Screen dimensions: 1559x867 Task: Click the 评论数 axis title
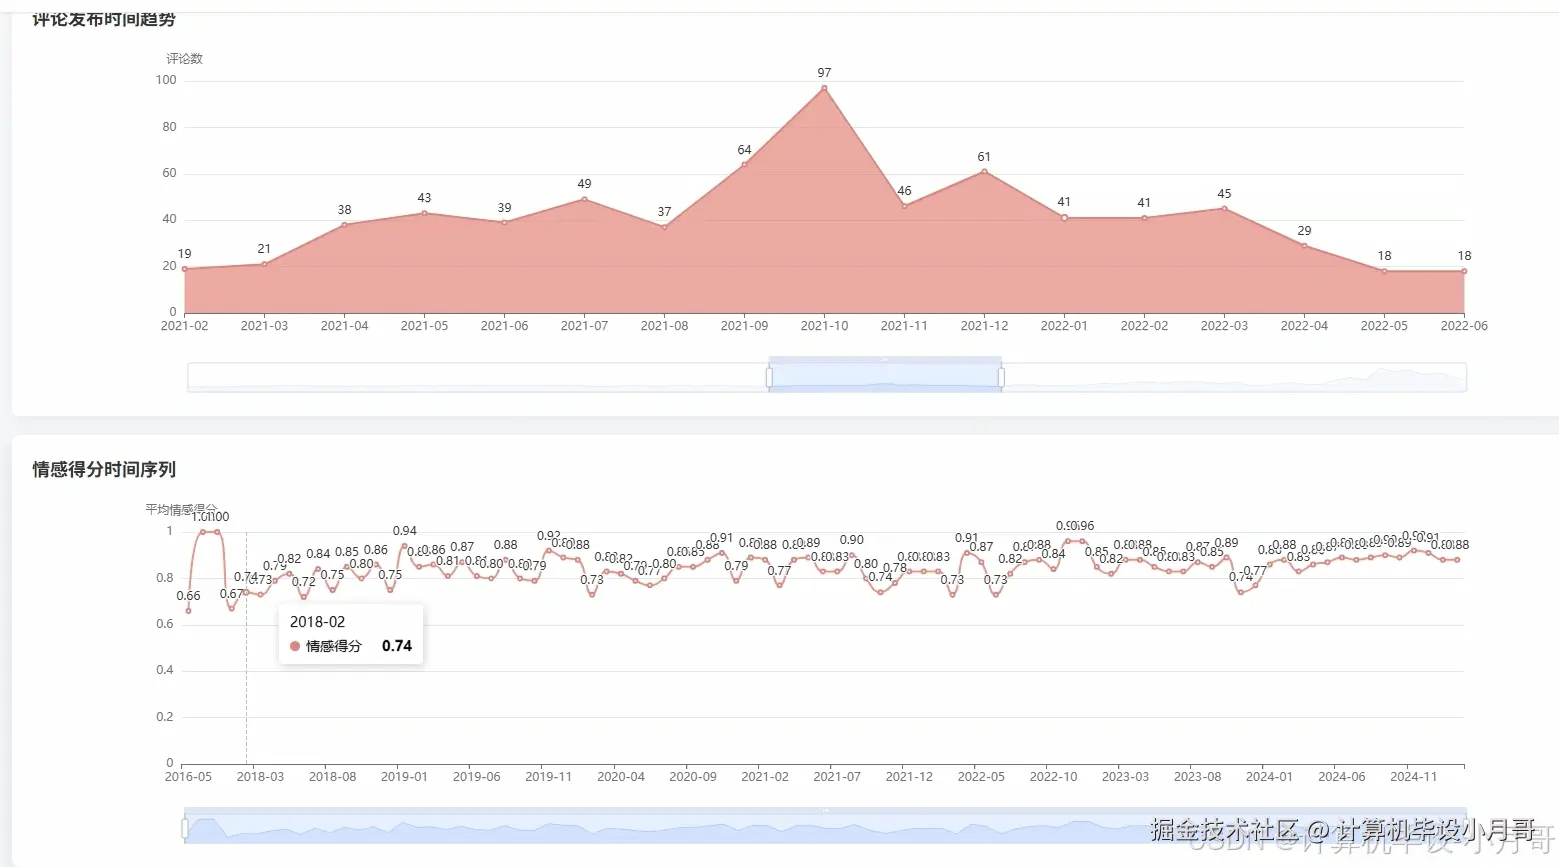[x=184, y=58]
